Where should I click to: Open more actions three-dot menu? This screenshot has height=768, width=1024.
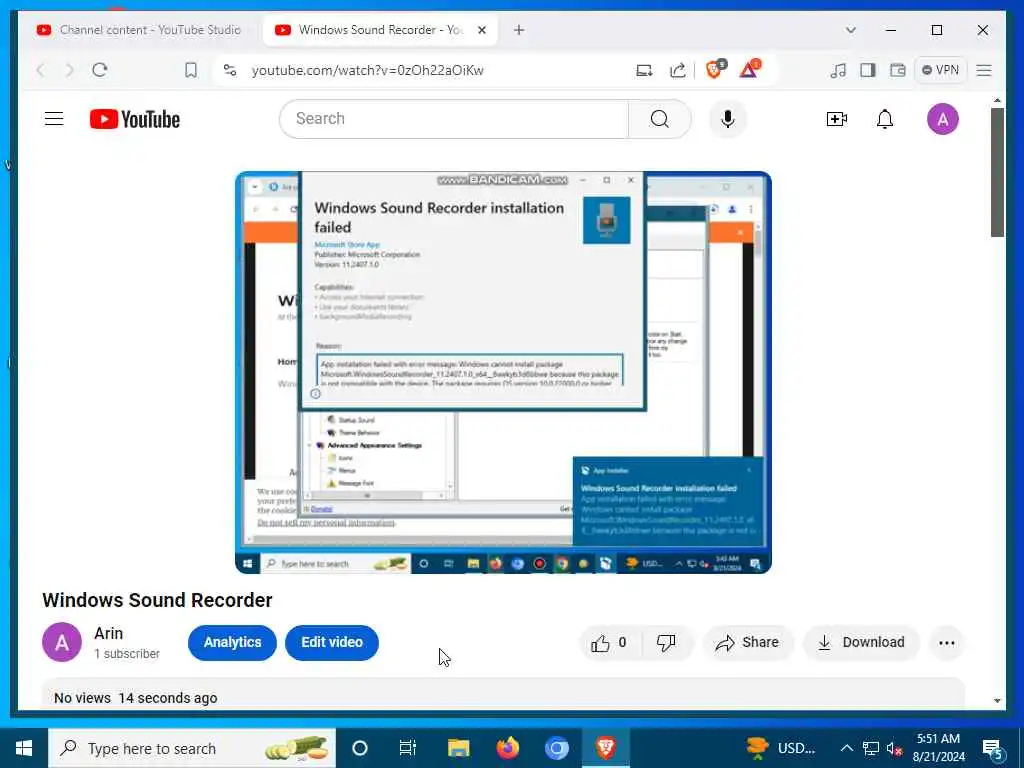coord(946,643)
